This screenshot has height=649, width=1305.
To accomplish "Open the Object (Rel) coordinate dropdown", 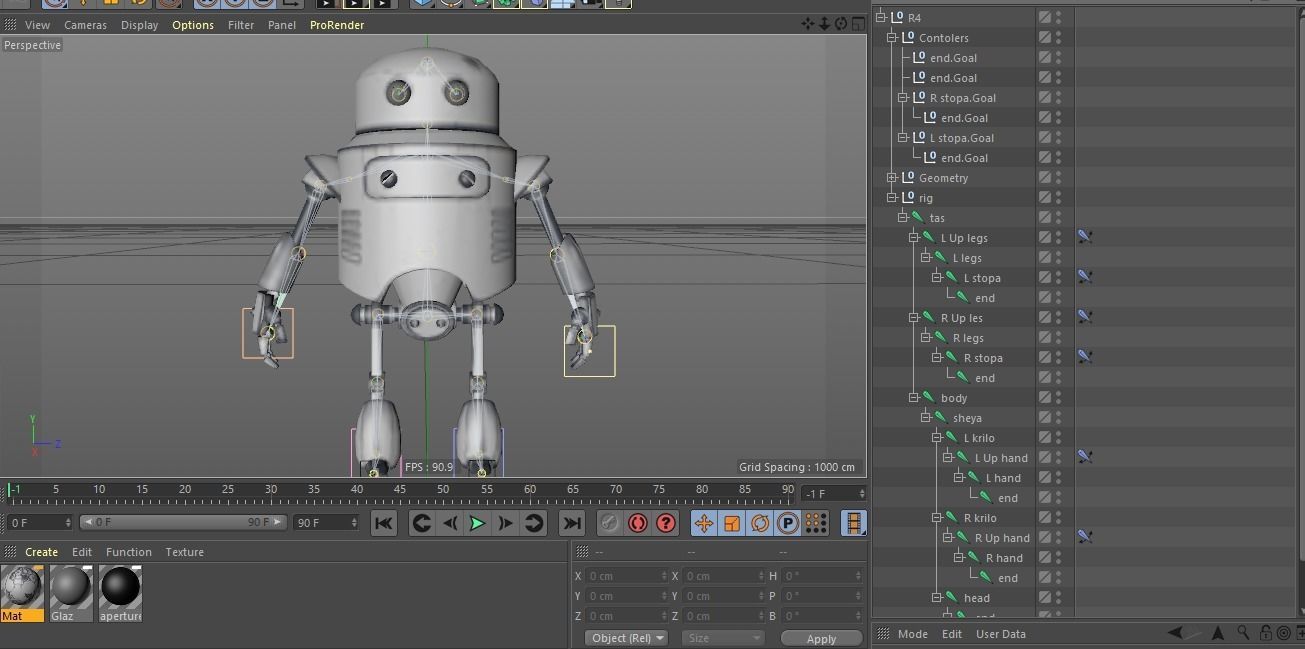I will [626, 638].
